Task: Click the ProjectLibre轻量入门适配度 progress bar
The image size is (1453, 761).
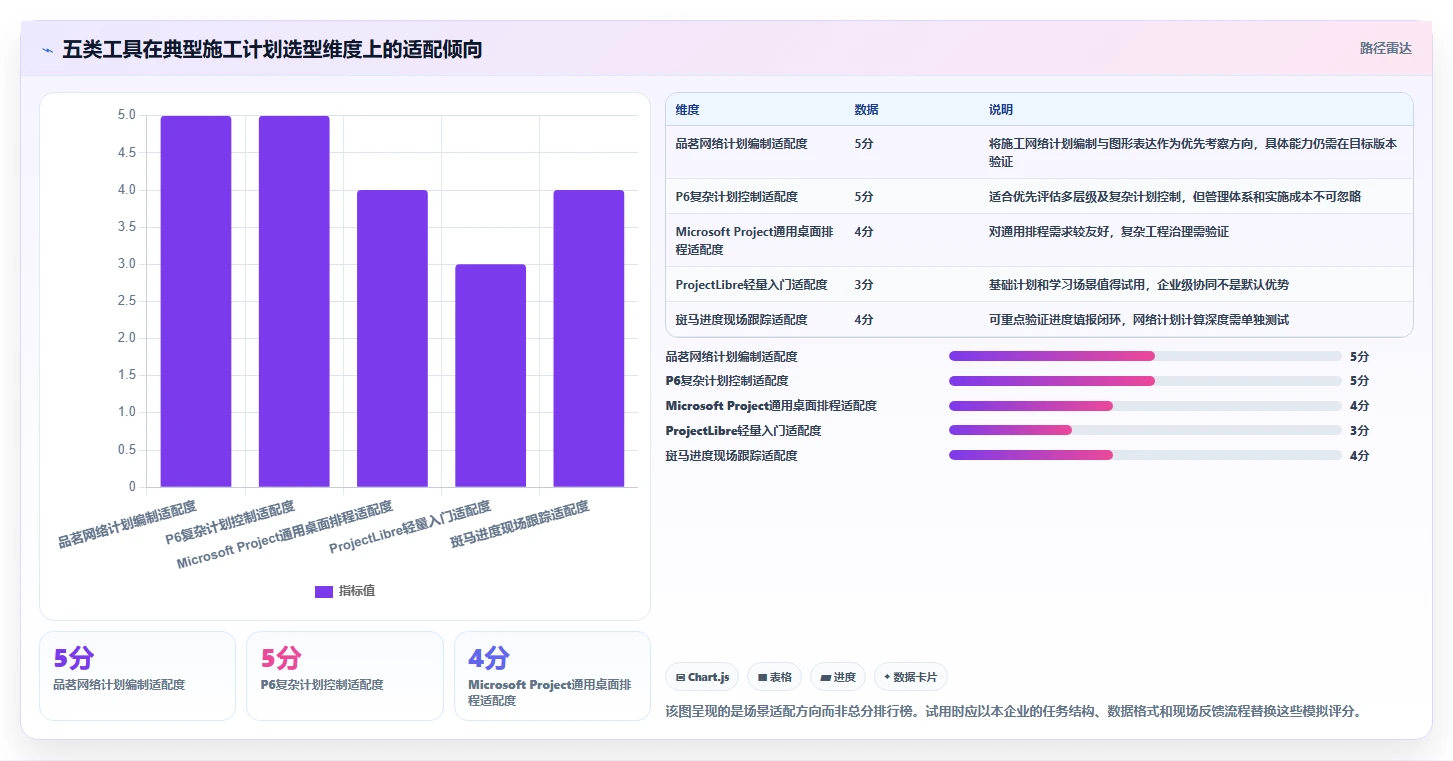Action: click(x=1145, y=430)
